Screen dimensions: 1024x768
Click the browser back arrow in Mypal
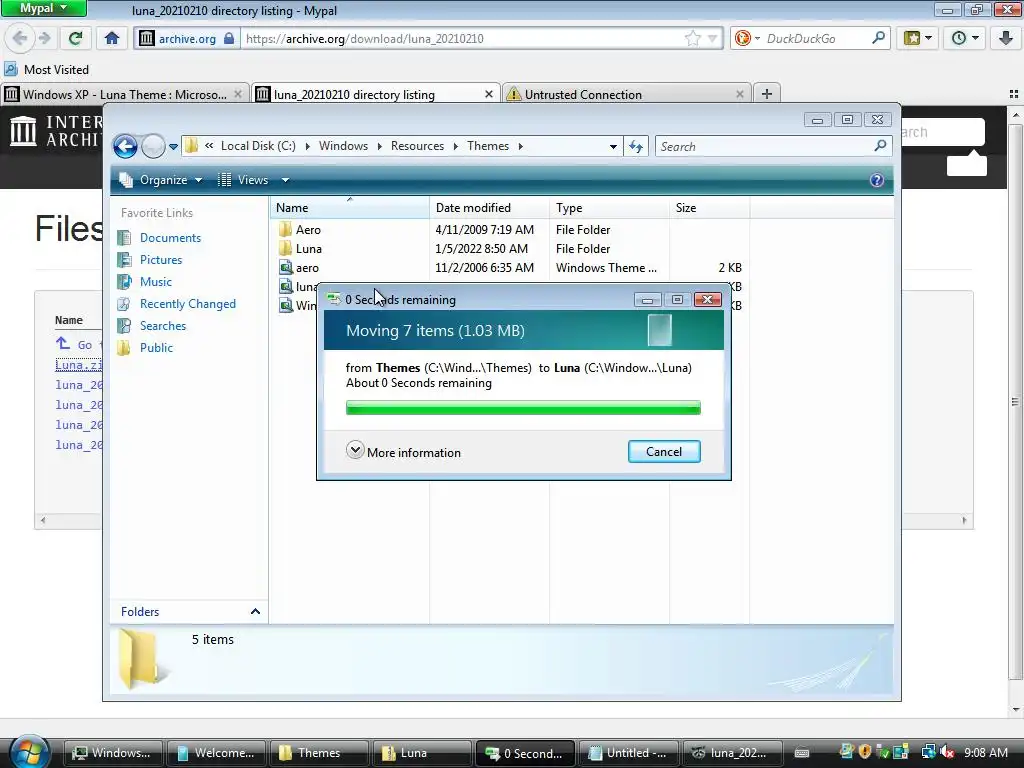tap(20, 39)
